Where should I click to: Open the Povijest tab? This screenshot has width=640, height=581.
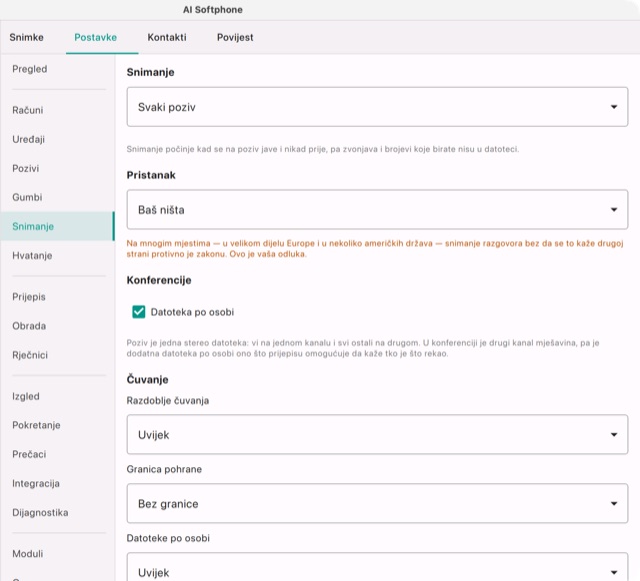235,37
